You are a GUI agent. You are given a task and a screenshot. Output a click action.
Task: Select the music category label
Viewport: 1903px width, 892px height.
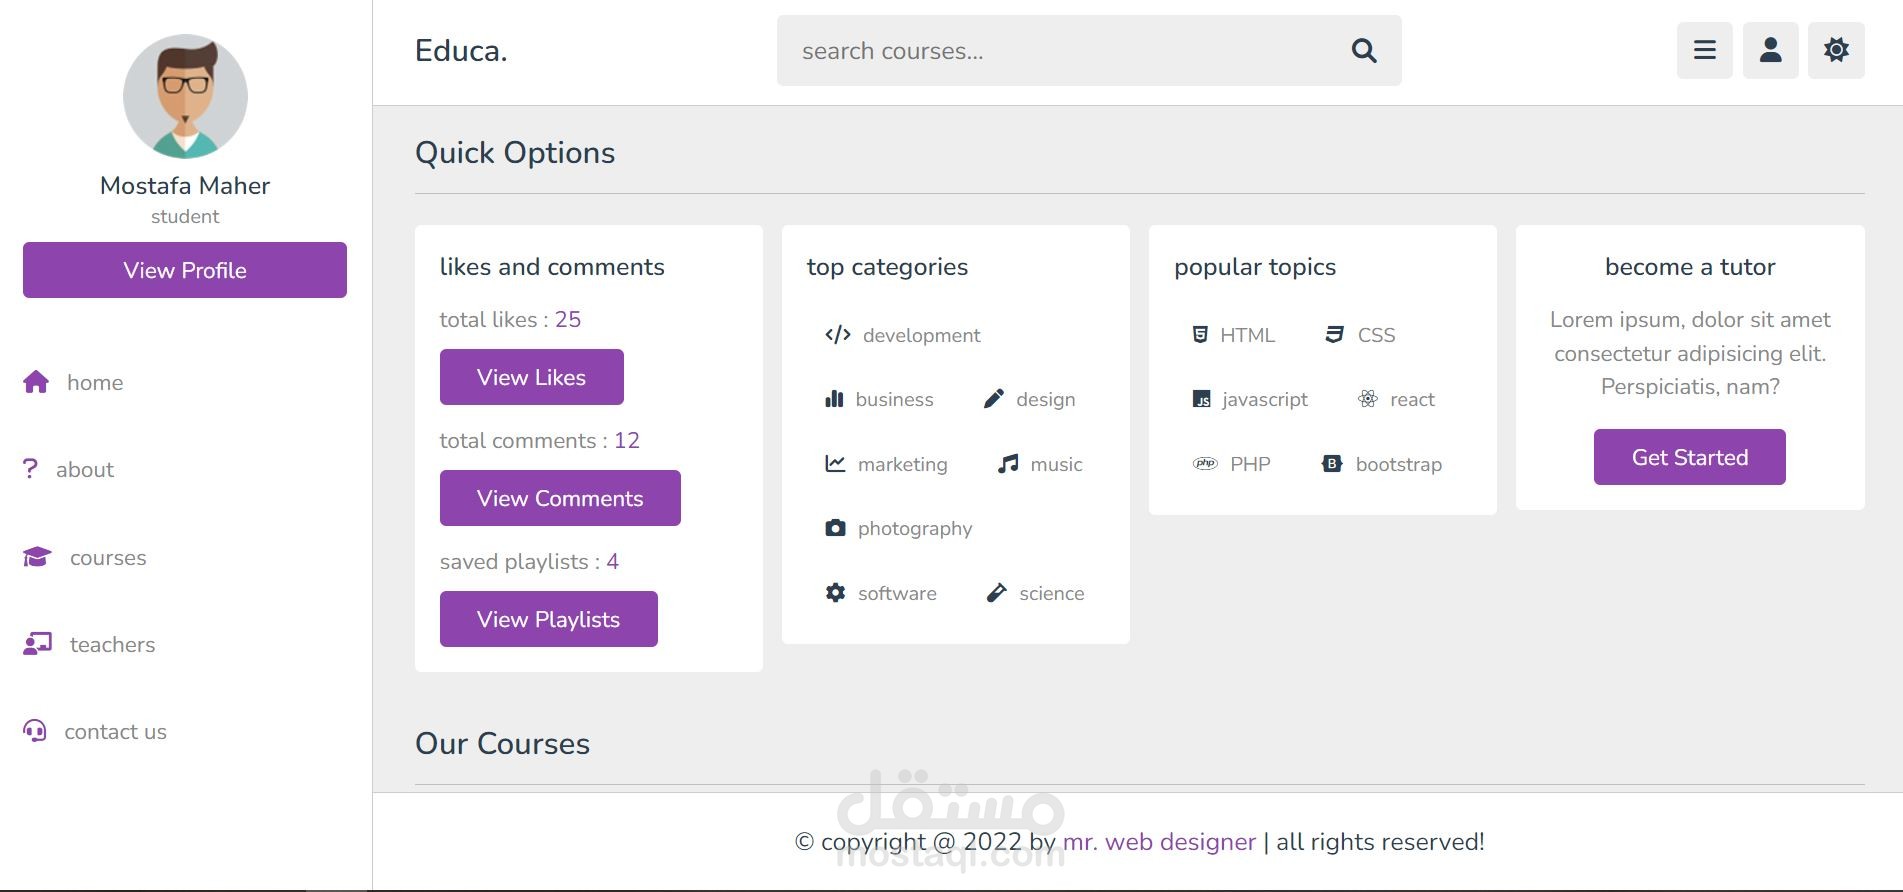click(x=1056, y=464)
